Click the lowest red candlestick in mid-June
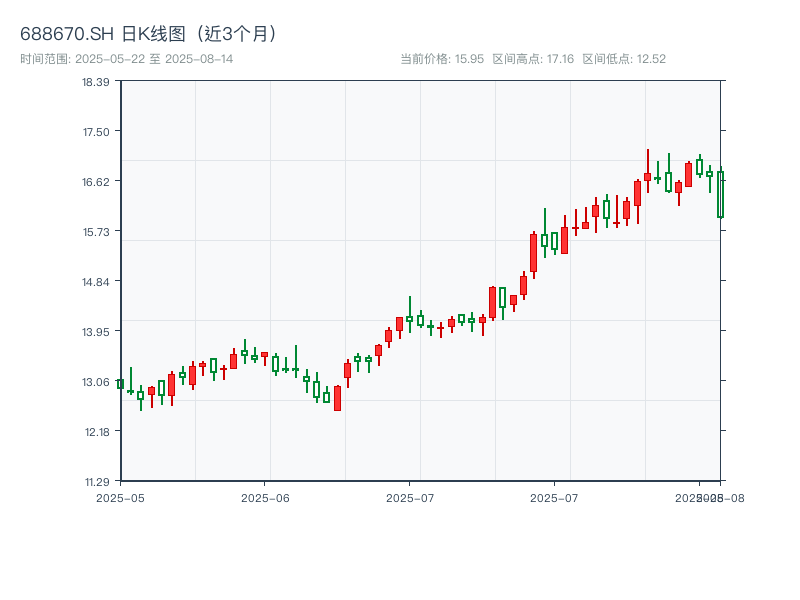Screen dimensions: 800x600 [x=337, y=398]
